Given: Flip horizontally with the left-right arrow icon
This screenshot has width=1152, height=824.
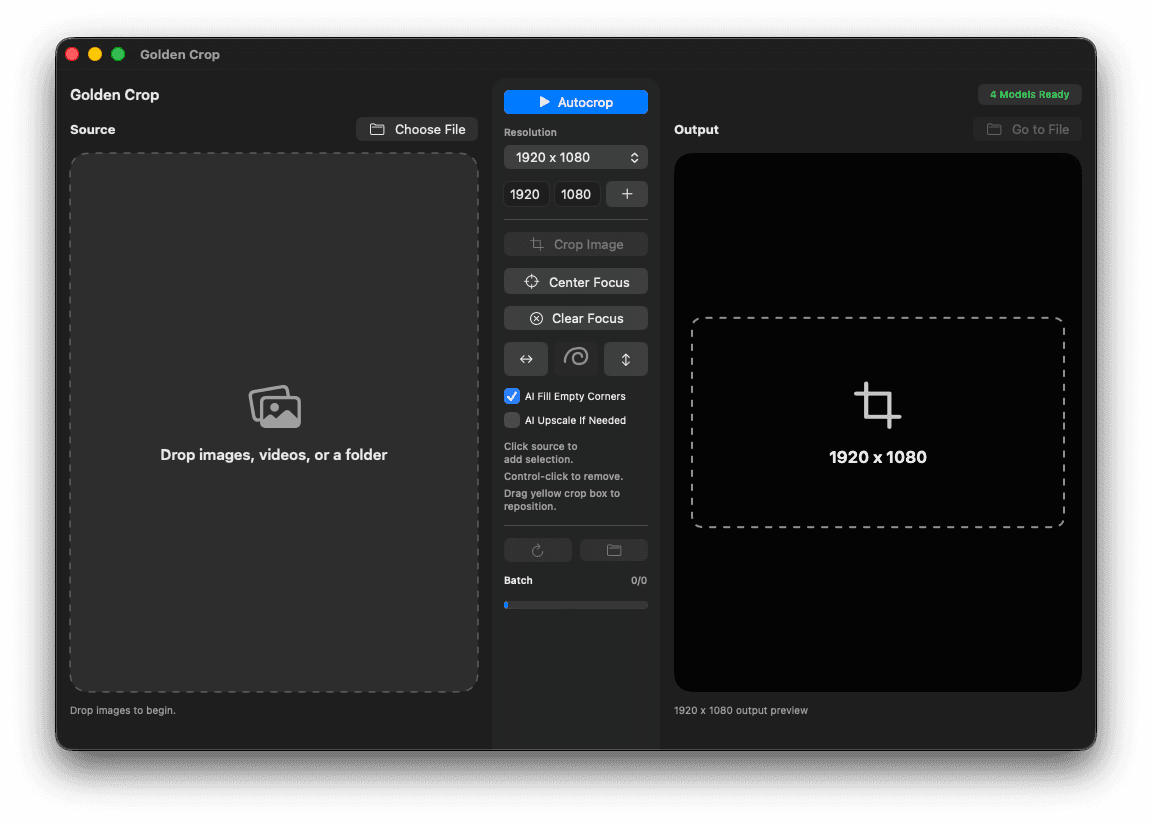Looking at the screenshot, I should coord(526,359).
